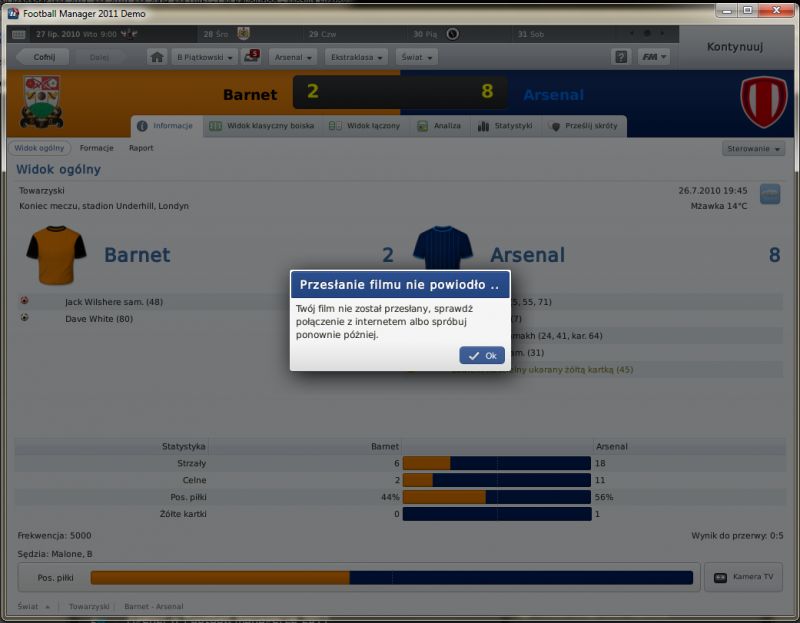Screen dimensions: 800x623
Task: Click the Arsenal name in the score header
Action: 554,95
